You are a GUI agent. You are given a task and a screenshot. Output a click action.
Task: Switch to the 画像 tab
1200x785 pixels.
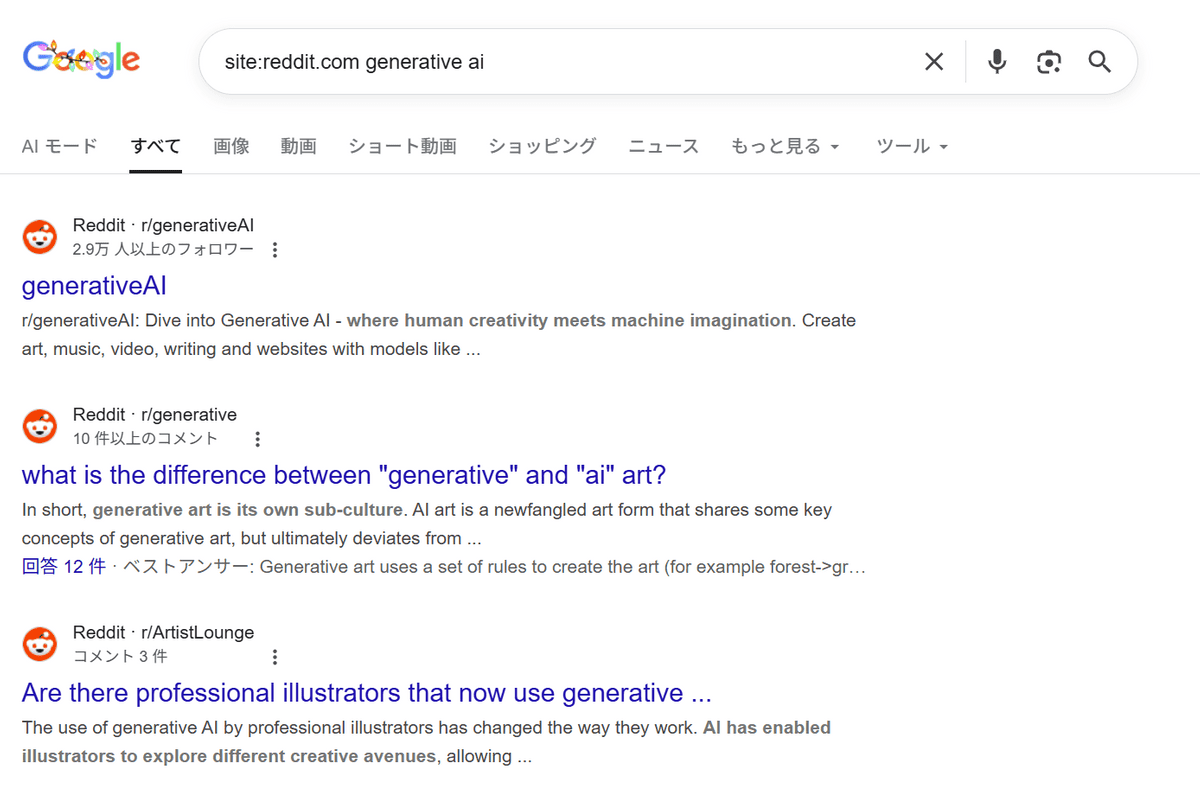231,146
